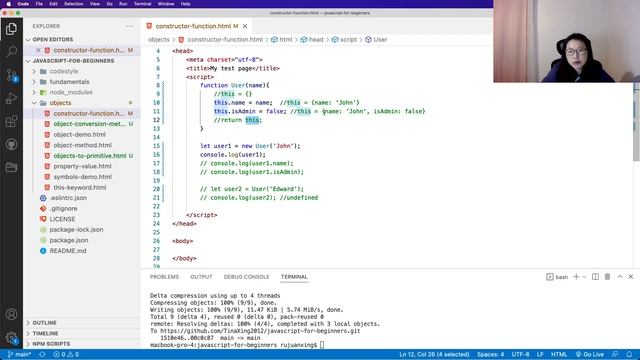The height and width of the screenshot is (360, 640).
Task: Open the bash terminal profile icon
Action: (550, 277)
